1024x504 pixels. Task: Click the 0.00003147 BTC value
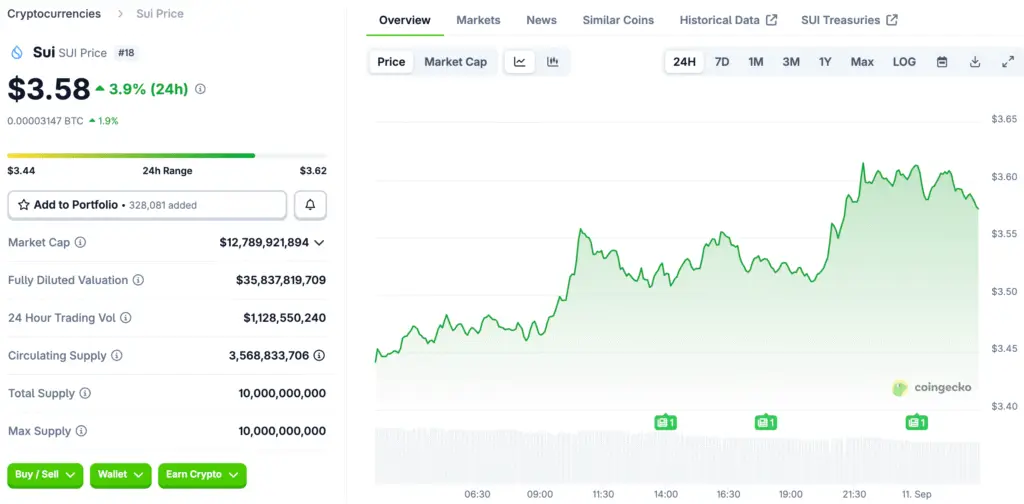45,121
